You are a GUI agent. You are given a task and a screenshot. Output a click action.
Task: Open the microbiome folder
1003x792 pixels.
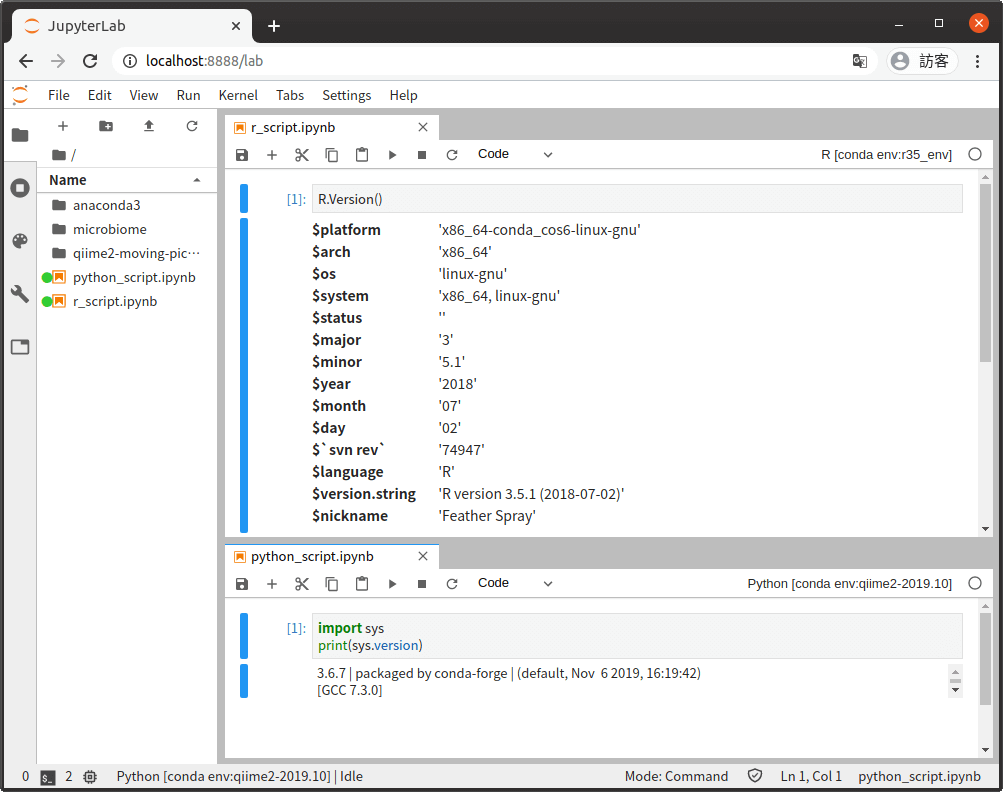tap(127, 229)
